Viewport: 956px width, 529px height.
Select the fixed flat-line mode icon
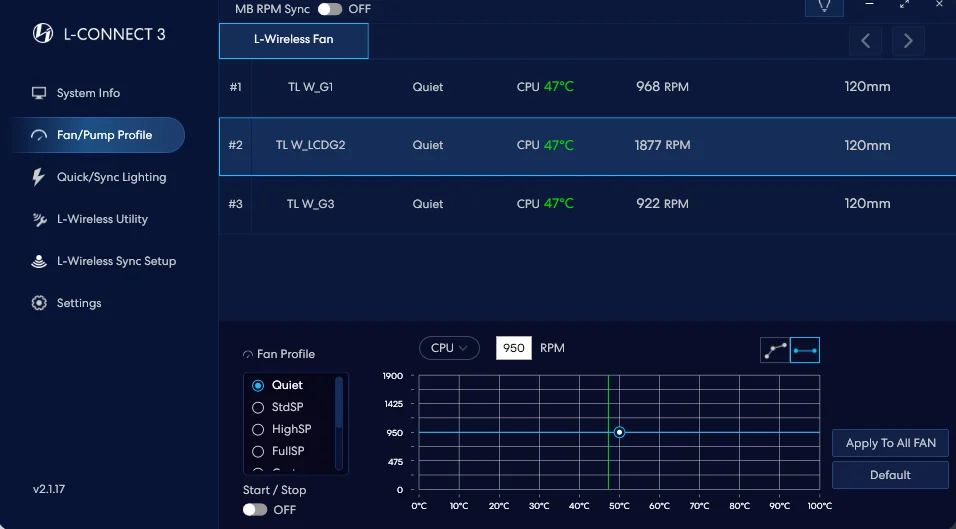[x=805, y=350]
